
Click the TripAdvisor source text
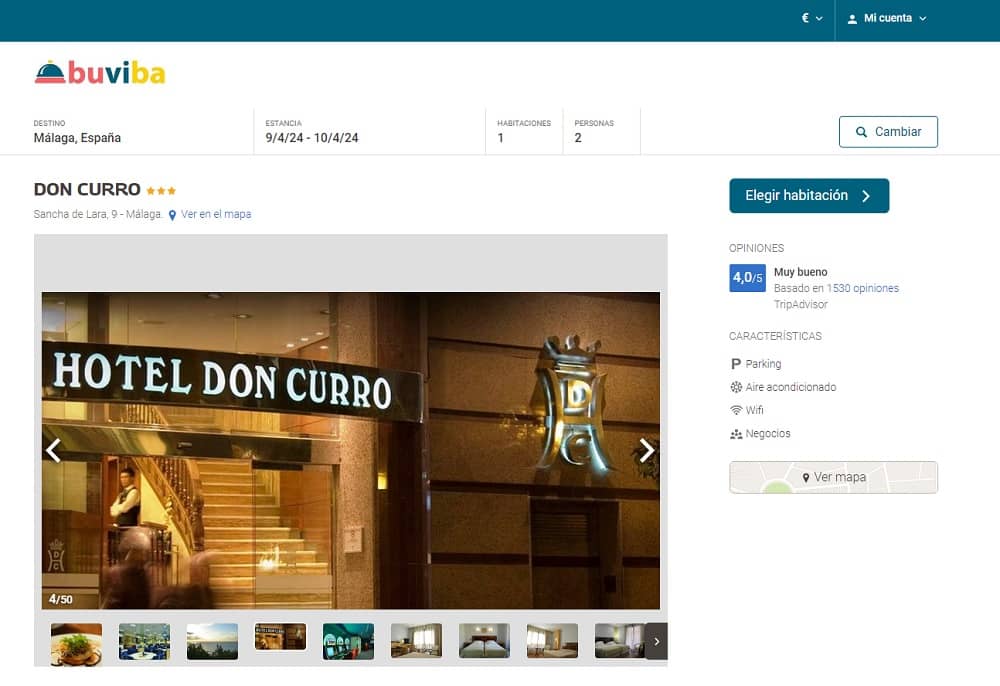point(800,305)
